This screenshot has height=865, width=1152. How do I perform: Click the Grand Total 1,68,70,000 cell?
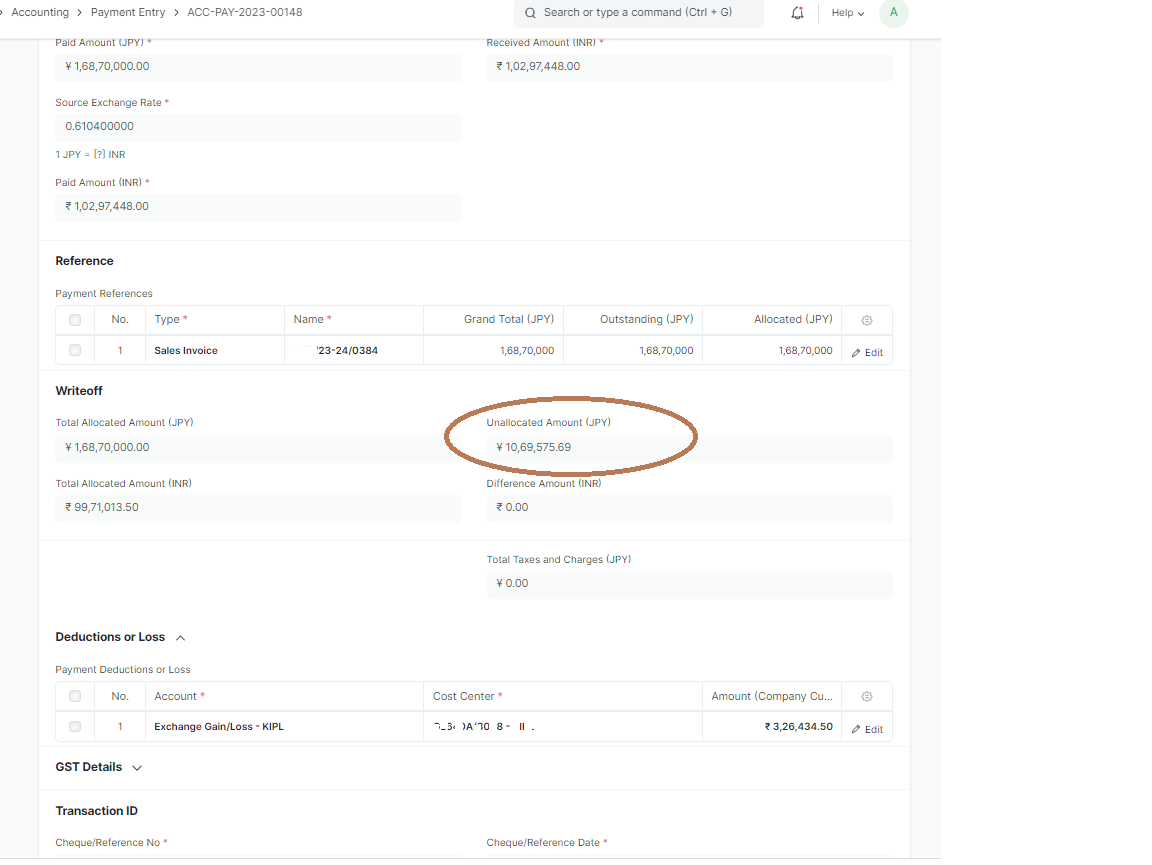coord(494,351)
